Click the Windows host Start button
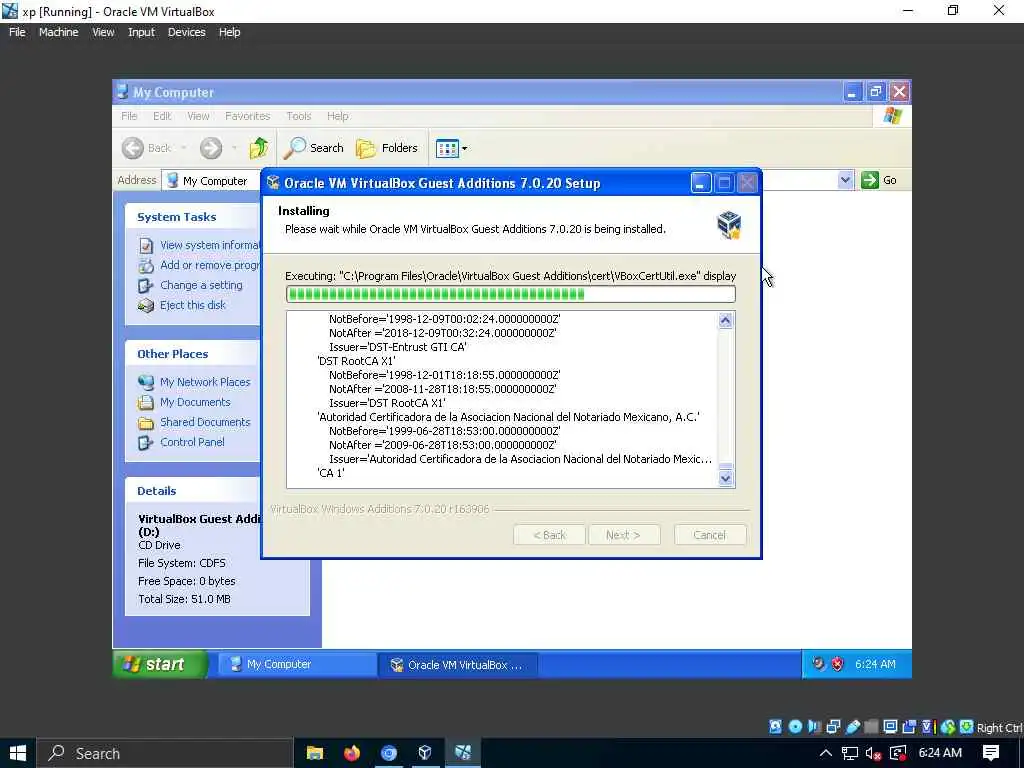 click(x=18, y=753)
